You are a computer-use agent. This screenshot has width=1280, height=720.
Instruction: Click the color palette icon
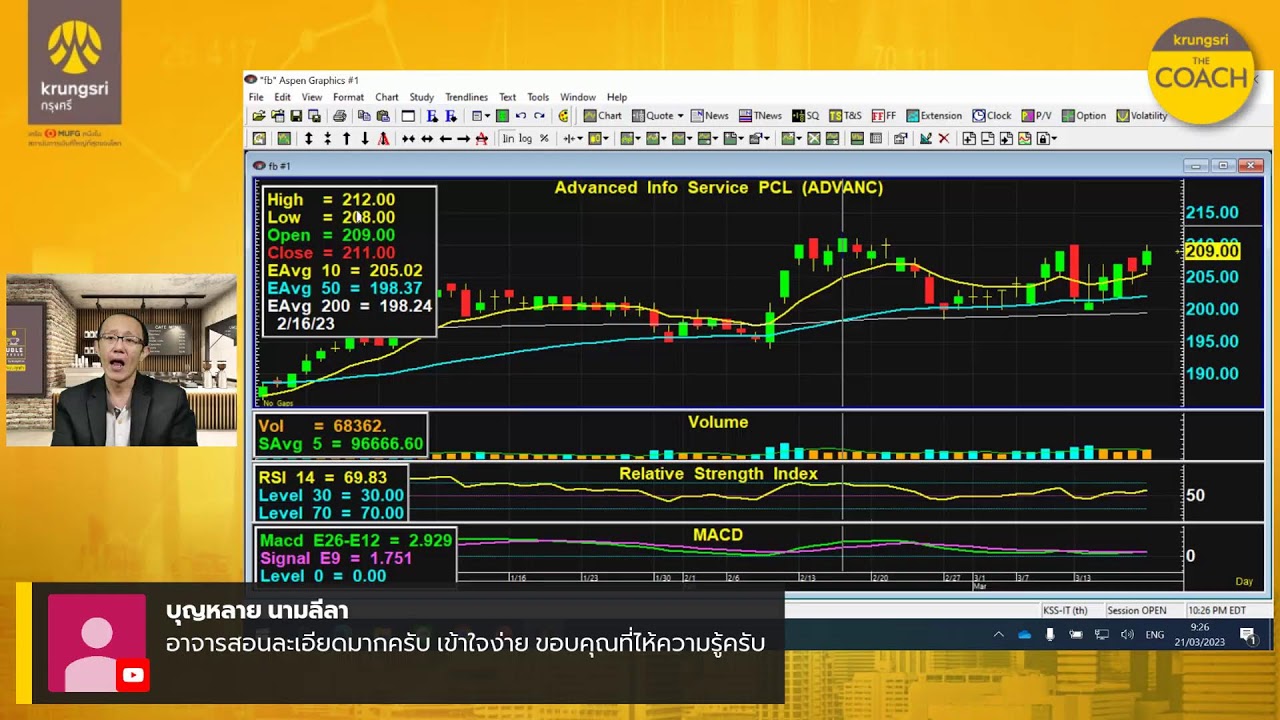[x=564, y=116]
